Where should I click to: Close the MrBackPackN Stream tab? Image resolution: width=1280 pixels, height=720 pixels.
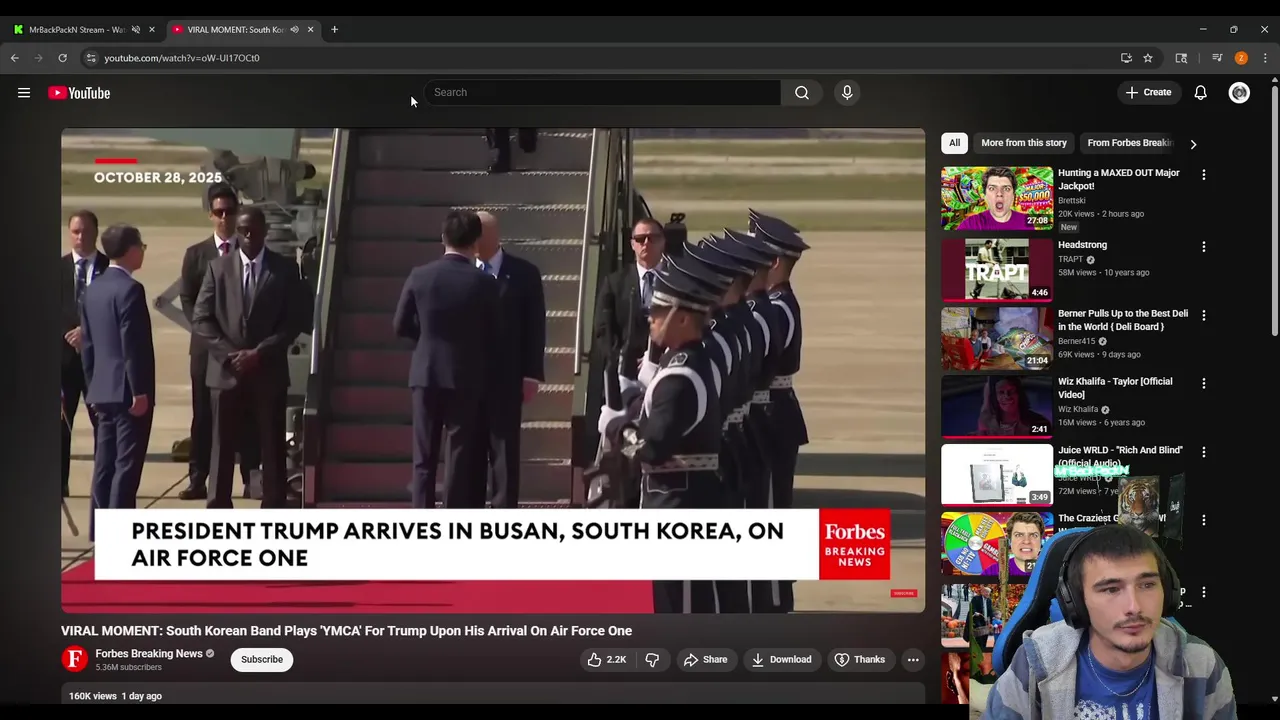click(152, 30)
